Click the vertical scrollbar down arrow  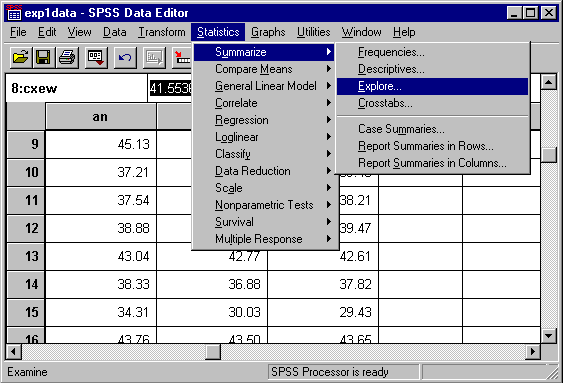[548, 336]
